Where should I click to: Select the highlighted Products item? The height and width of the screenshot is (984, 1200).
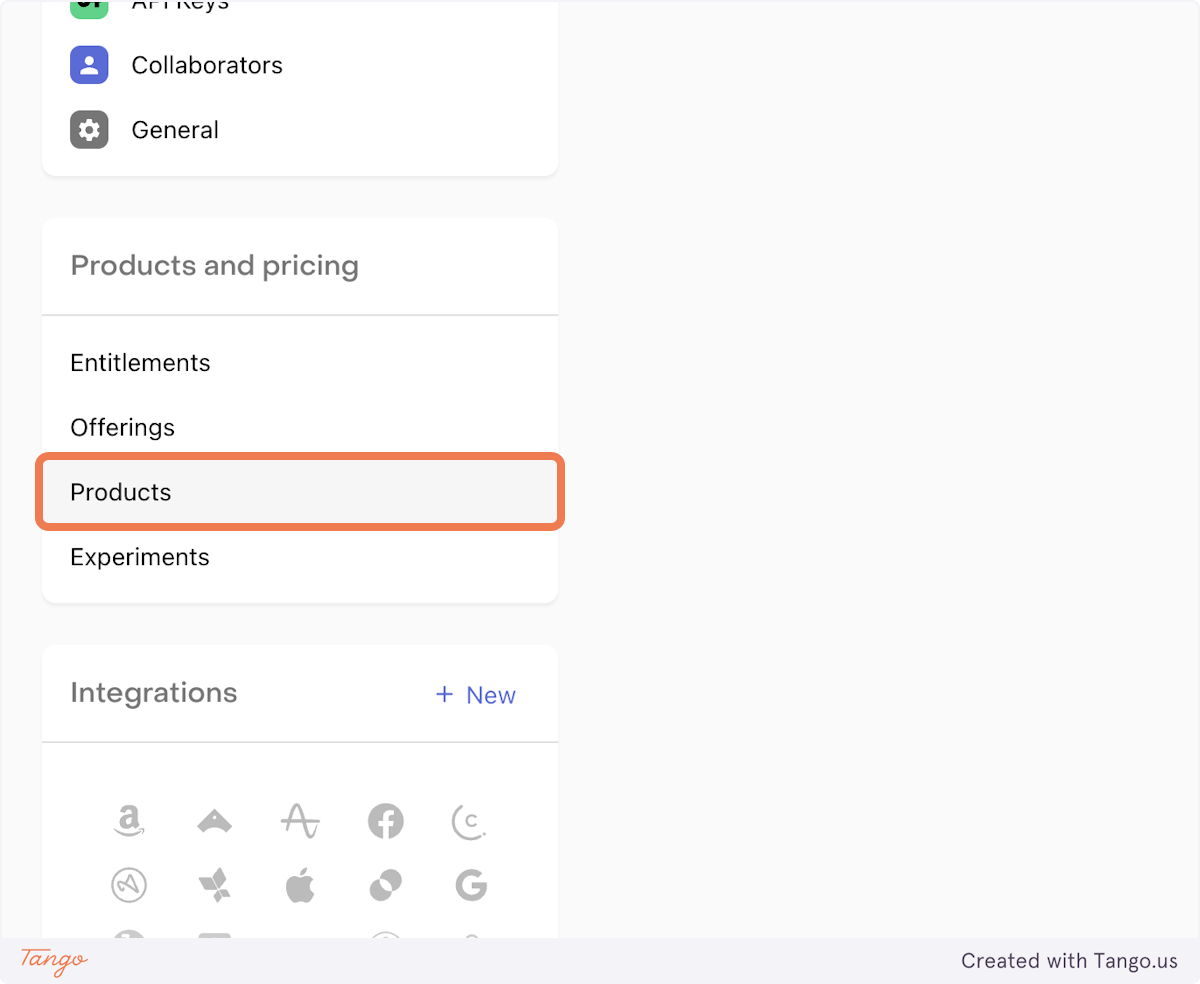click(120, 492)
